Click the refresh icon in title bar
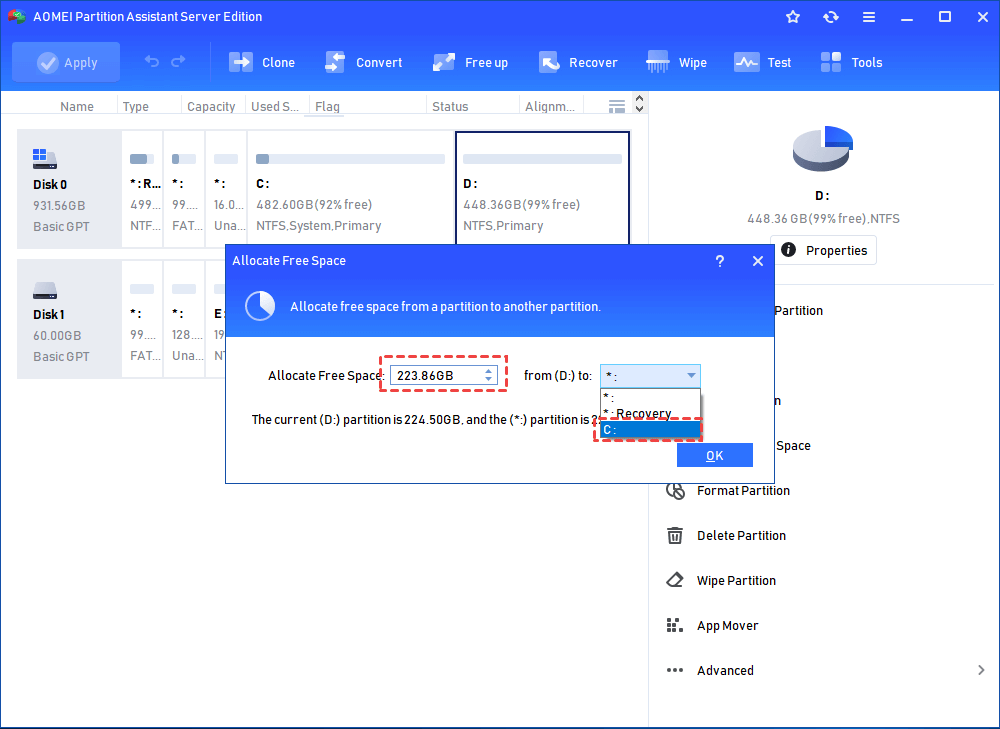Viewport: 1000px width, 729px height. pos(830,17)
